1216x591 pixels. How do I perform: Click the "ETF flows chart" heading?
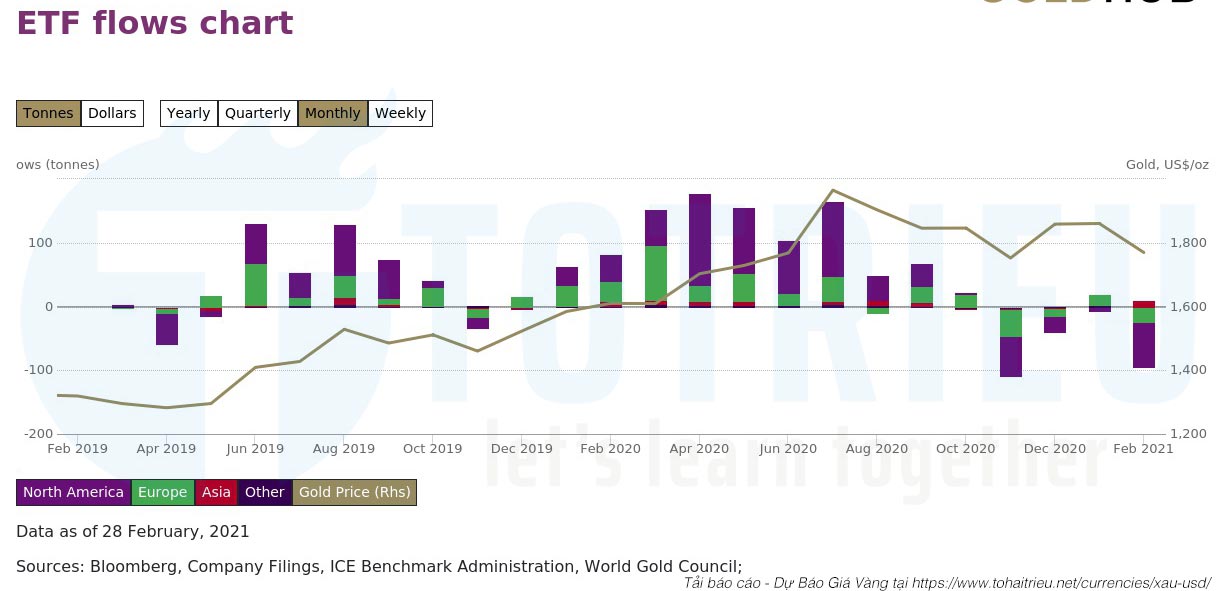[x=155, y=22]
